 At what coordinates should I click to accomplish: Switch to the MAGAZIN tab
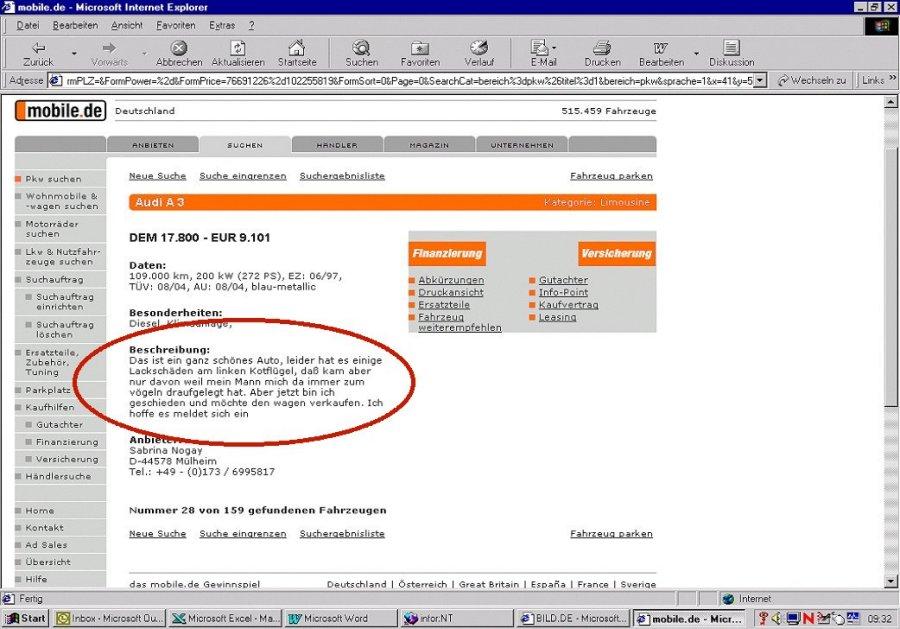429,145
